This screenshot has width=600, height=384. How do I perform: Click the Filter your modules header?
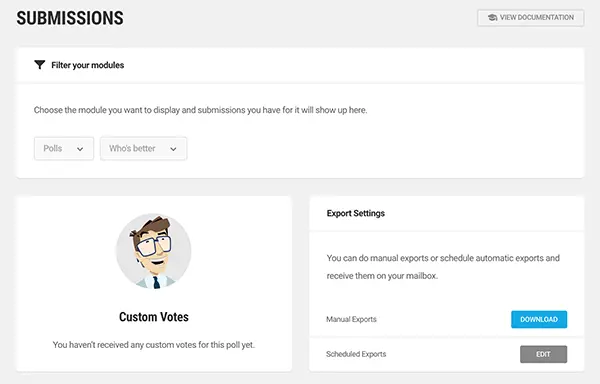(x=88, y=65)
